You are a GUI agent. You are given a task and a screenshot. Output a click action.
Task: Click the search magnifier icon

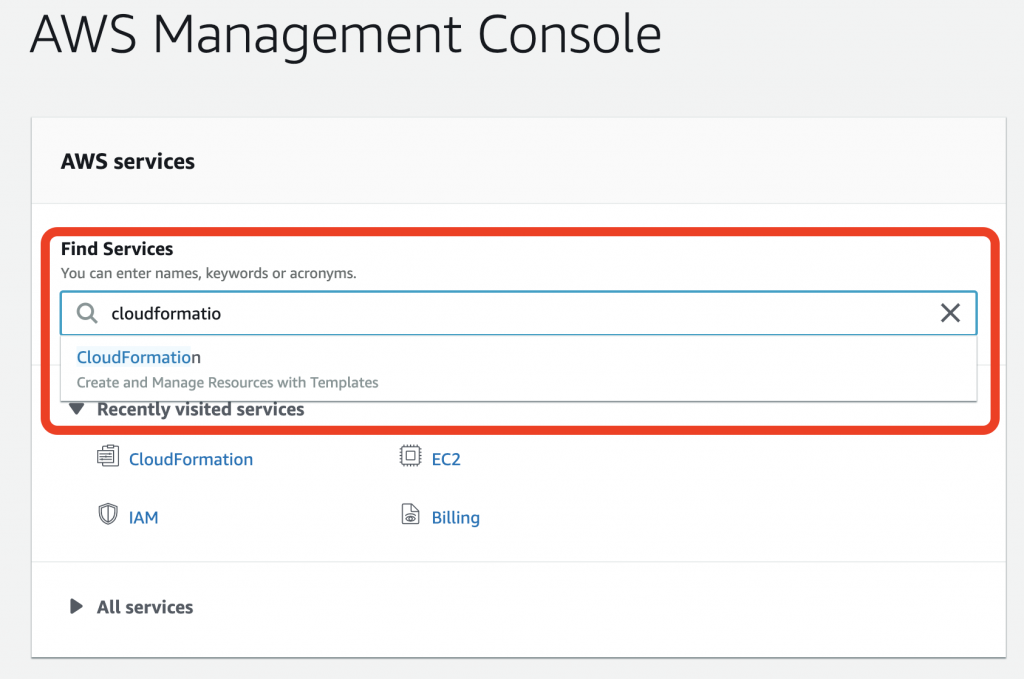tap(89, 314)
